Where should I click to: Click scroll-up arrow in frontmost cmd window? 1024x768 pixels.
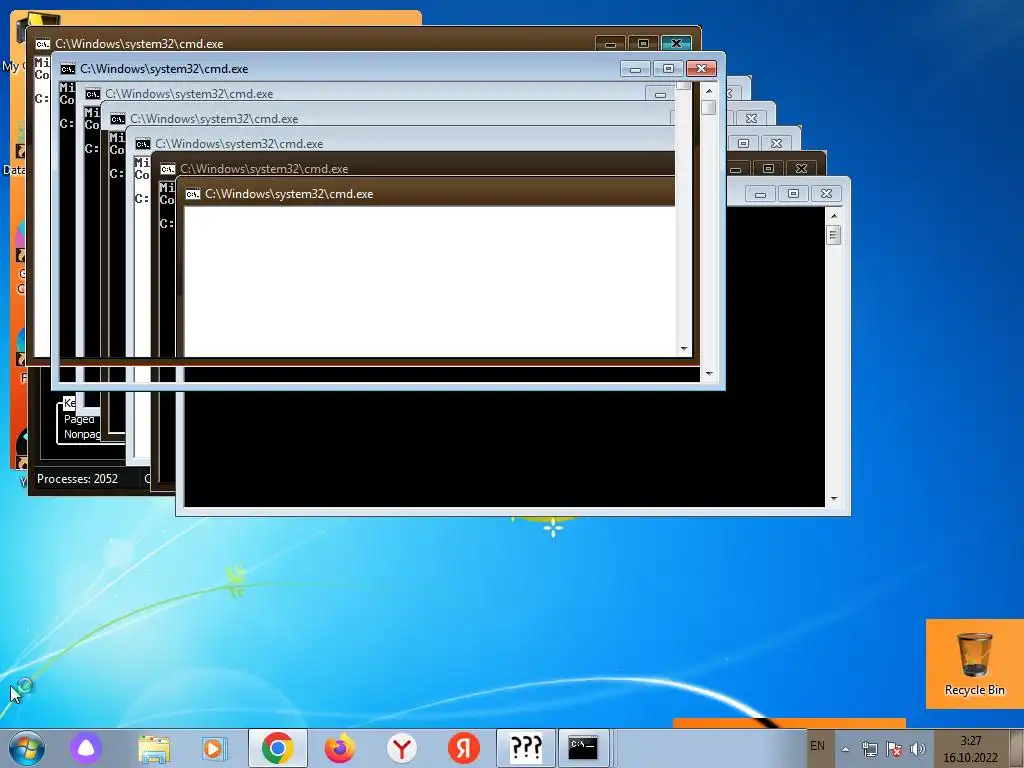click(x=833, y=216)
